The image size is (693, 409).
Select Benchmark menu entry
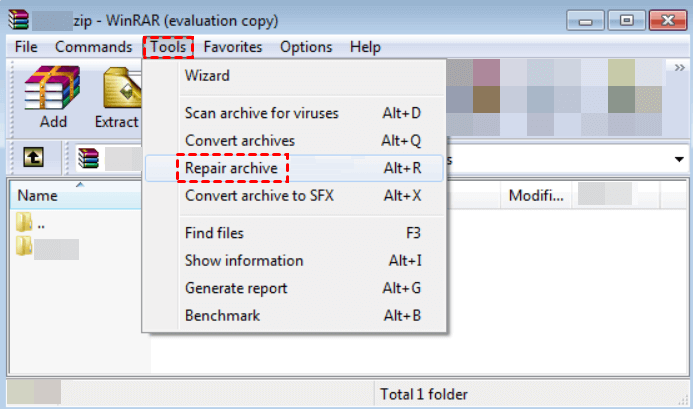pyautogui.click(x=294, y=315)
